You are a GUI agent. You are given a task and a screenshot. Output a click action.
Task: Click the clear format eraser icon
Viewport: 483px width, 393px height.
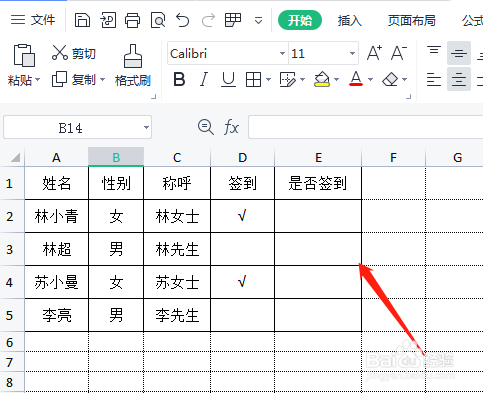tap(390, 80)
